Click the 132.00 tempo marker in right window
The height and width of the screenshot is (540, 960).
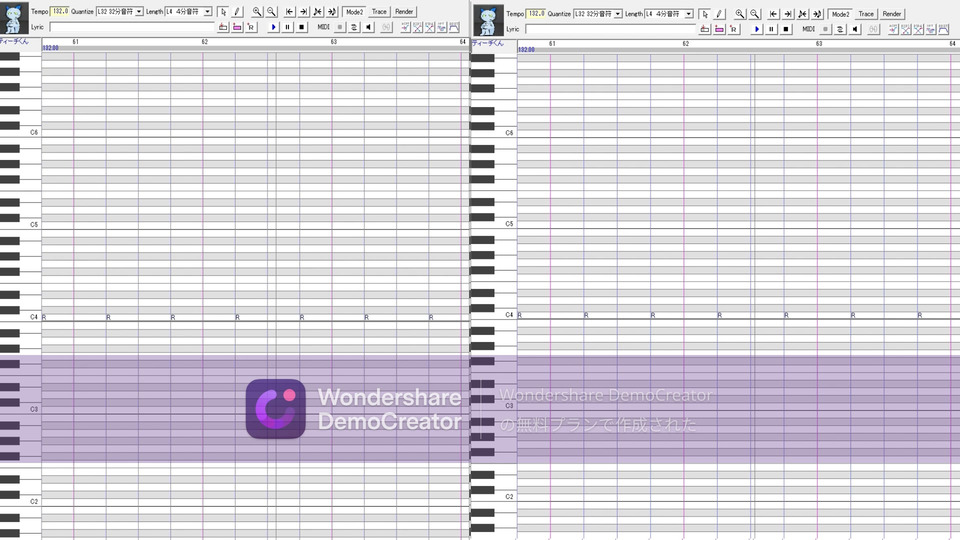tap(526, 49)
